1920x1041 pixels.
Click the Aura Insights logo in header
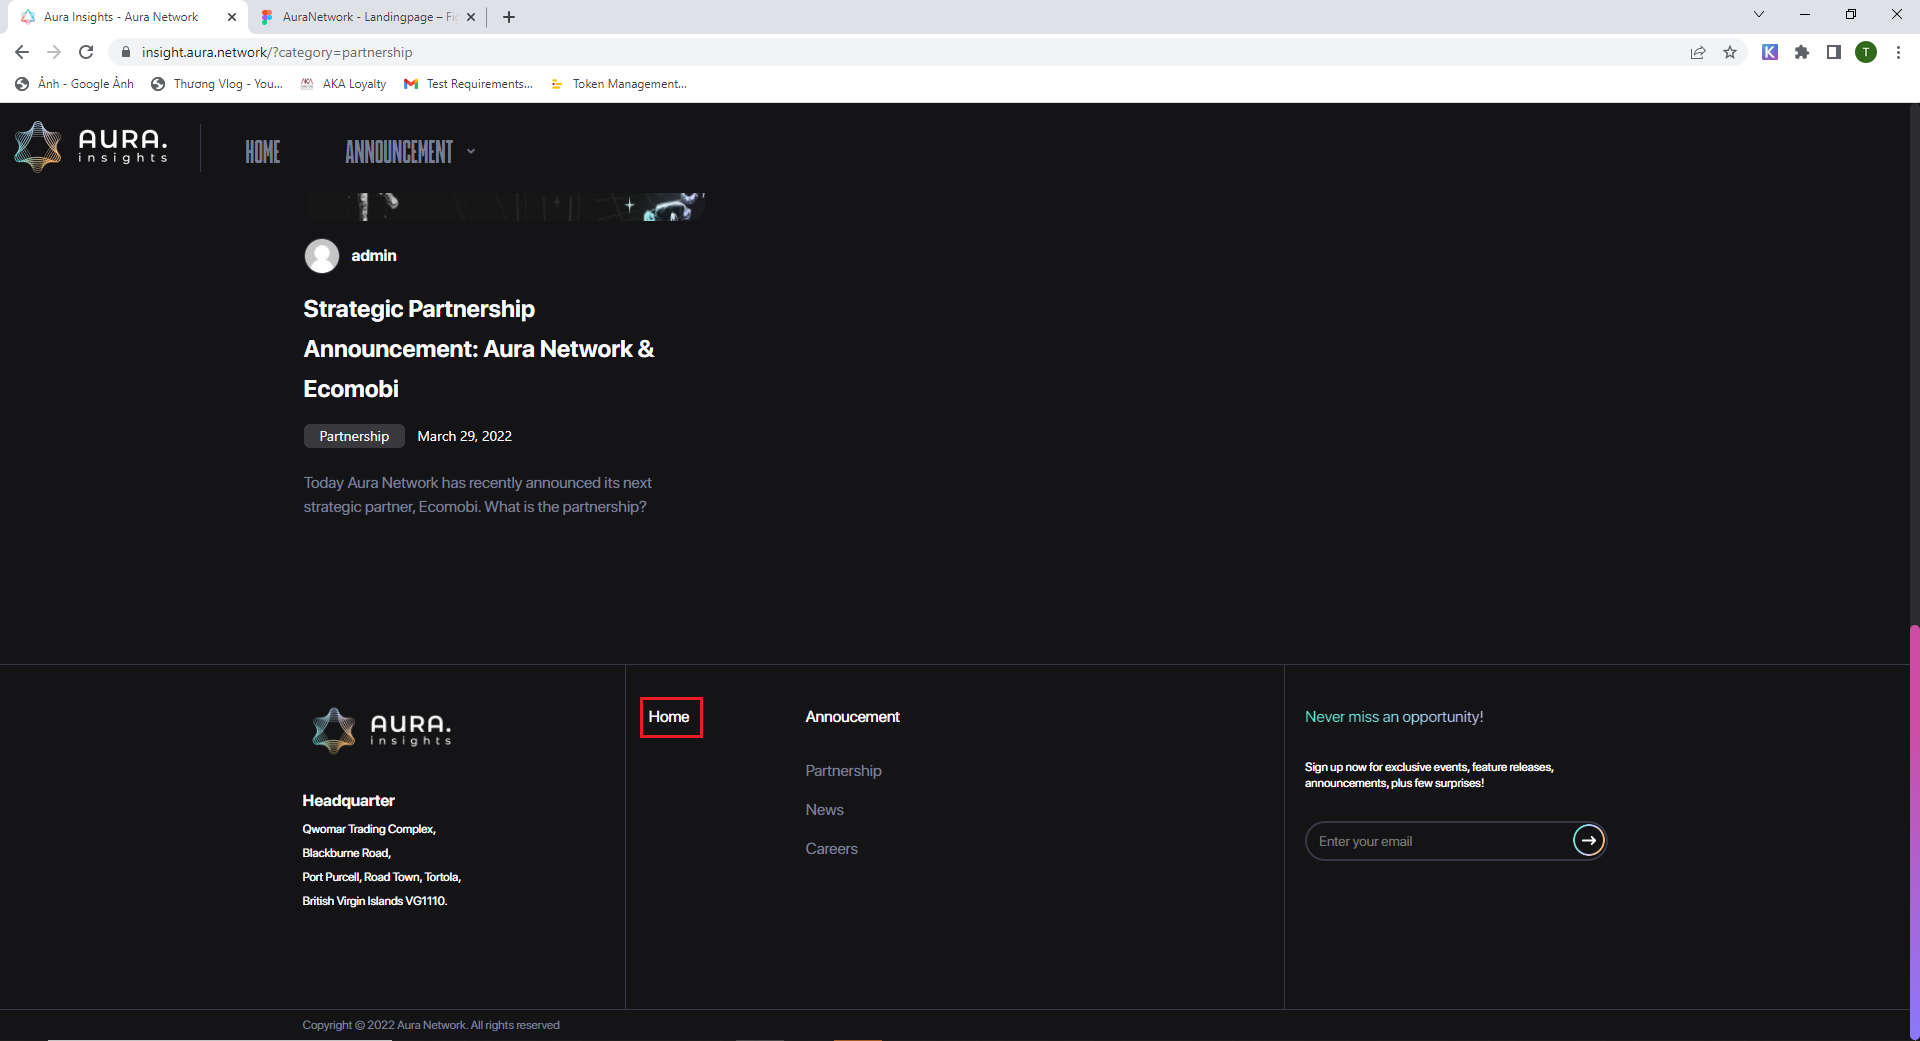[91, 147]
